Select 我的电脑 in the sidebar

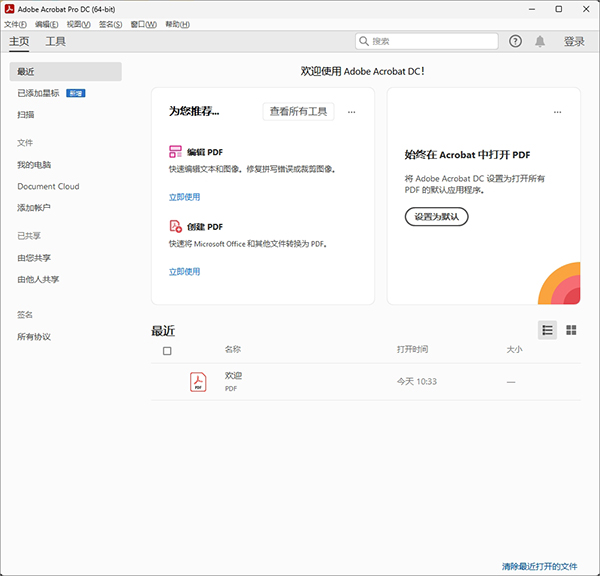tap(34, 165)
